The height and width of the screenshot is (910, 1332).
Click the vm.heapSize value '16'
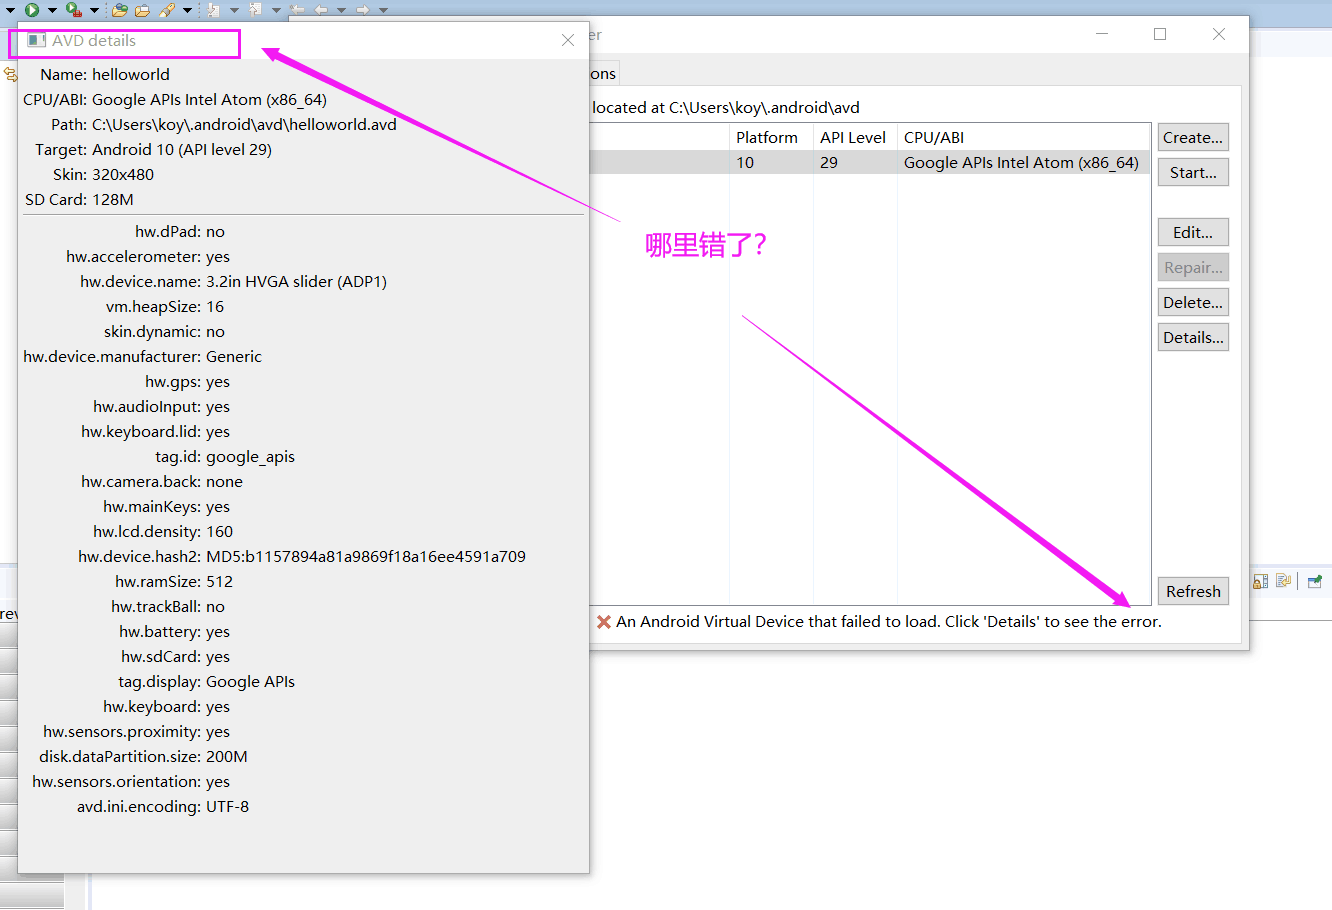pos(215,306)
